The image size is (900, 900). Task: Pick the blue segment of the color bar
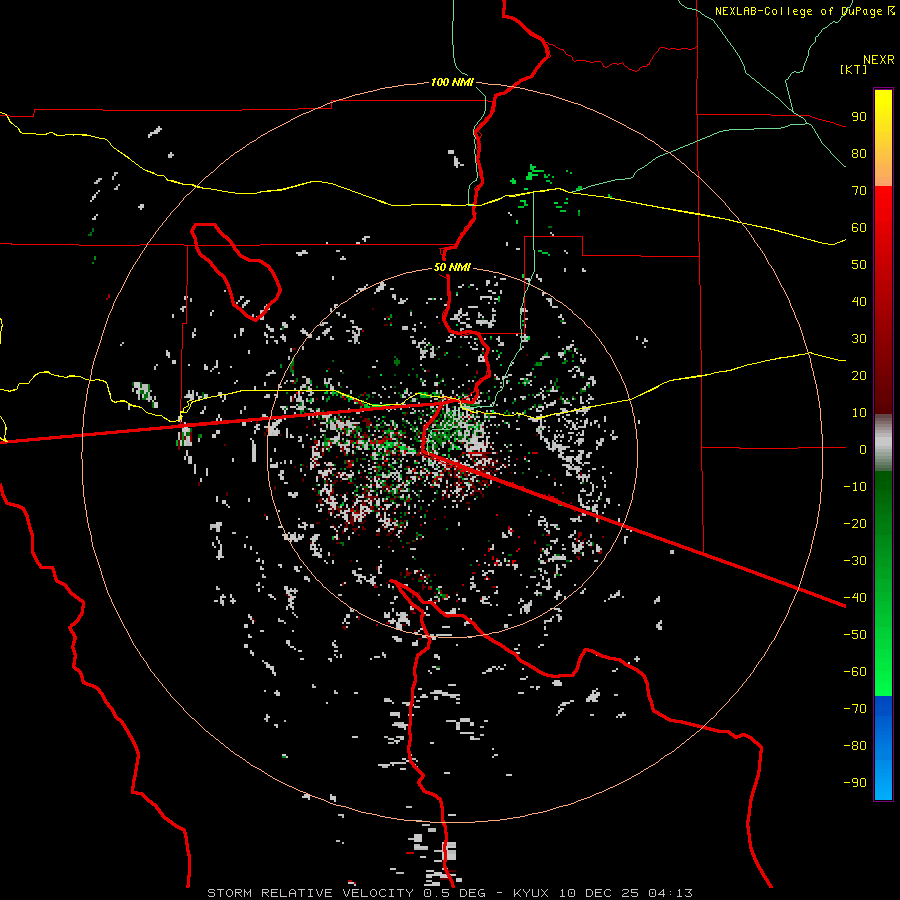[x=883, y=747]
